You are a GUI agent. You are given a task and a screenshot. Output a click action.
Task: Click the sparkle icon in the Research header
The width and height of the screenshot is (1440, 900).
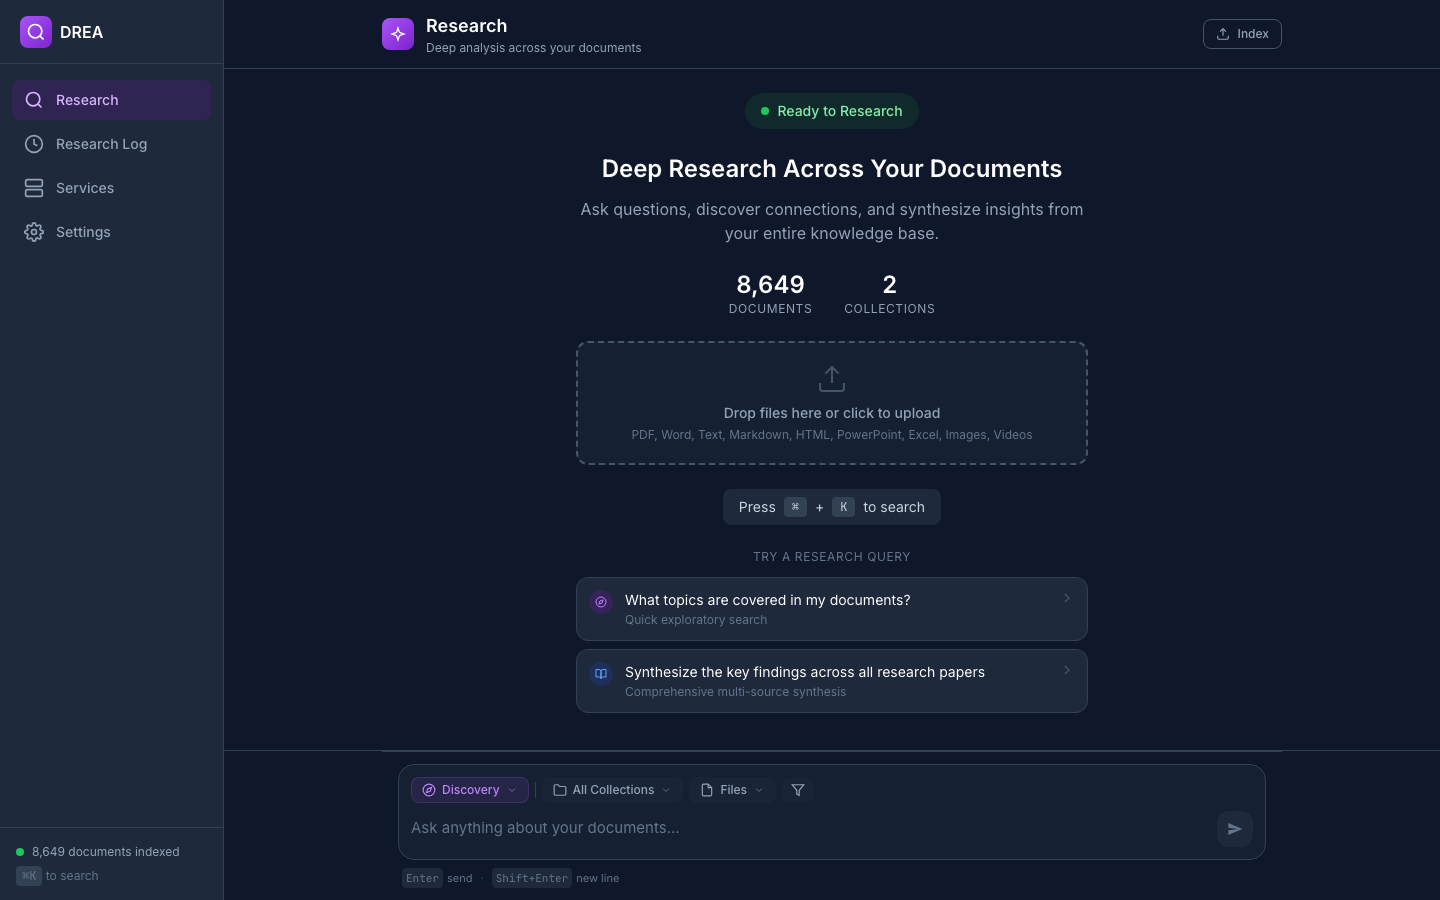[398, 33]
